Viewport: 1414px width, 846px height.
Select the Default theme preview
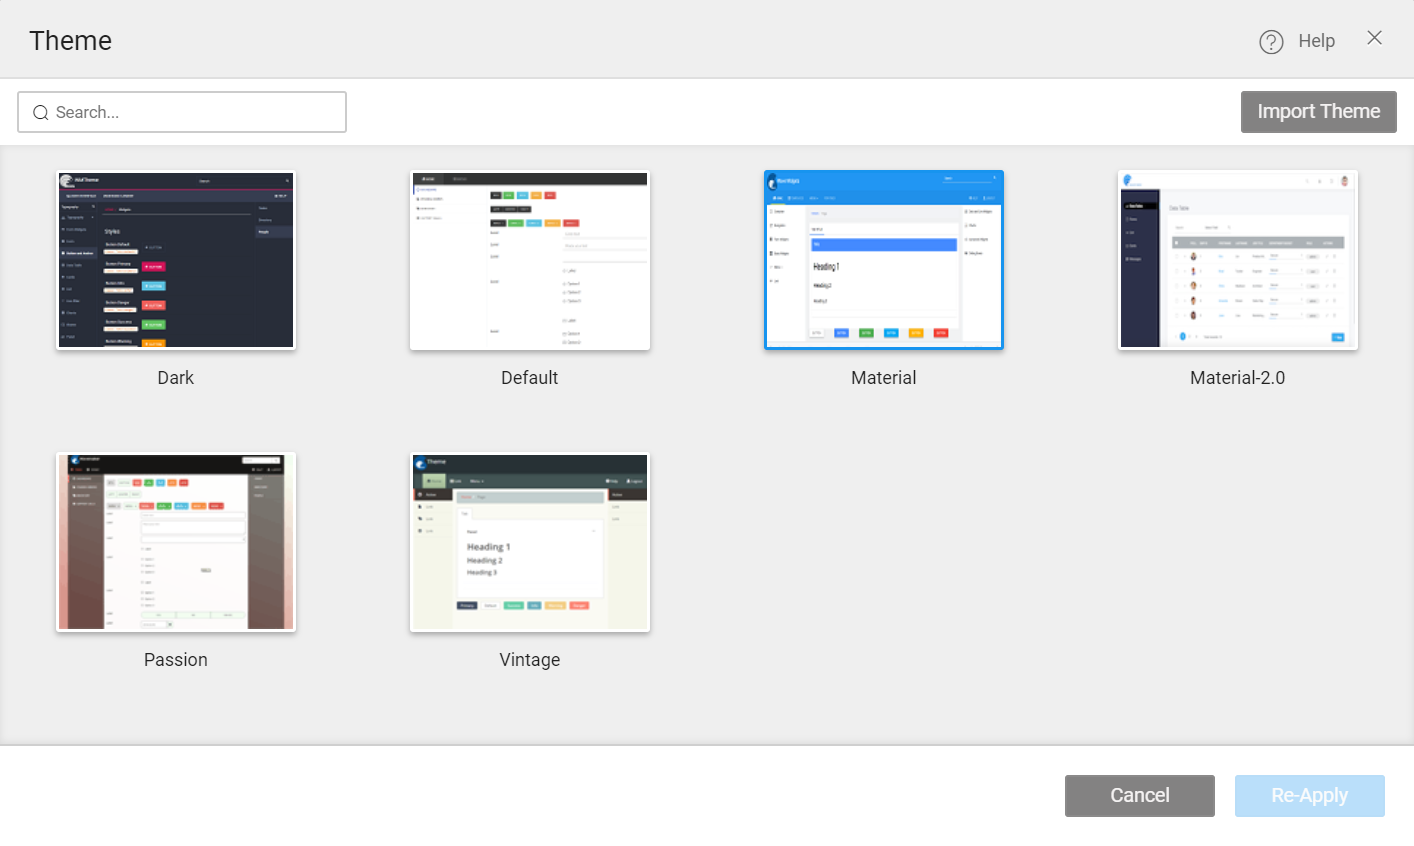(529, 259)
